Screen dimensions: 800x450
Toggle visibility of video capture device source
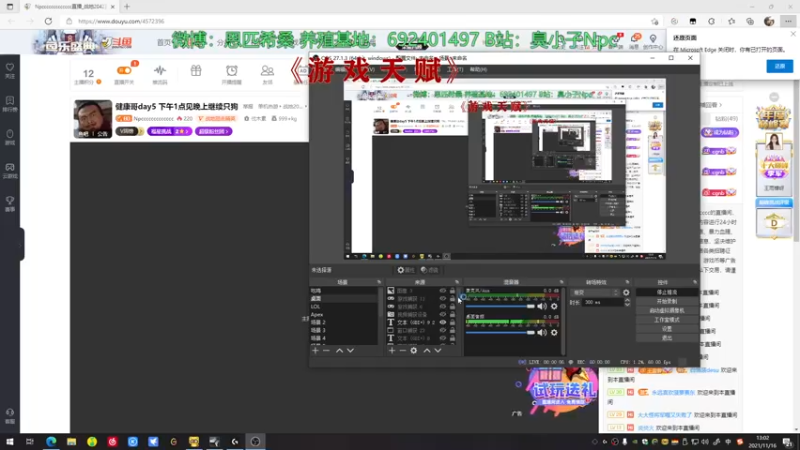[x=442, y=314]
